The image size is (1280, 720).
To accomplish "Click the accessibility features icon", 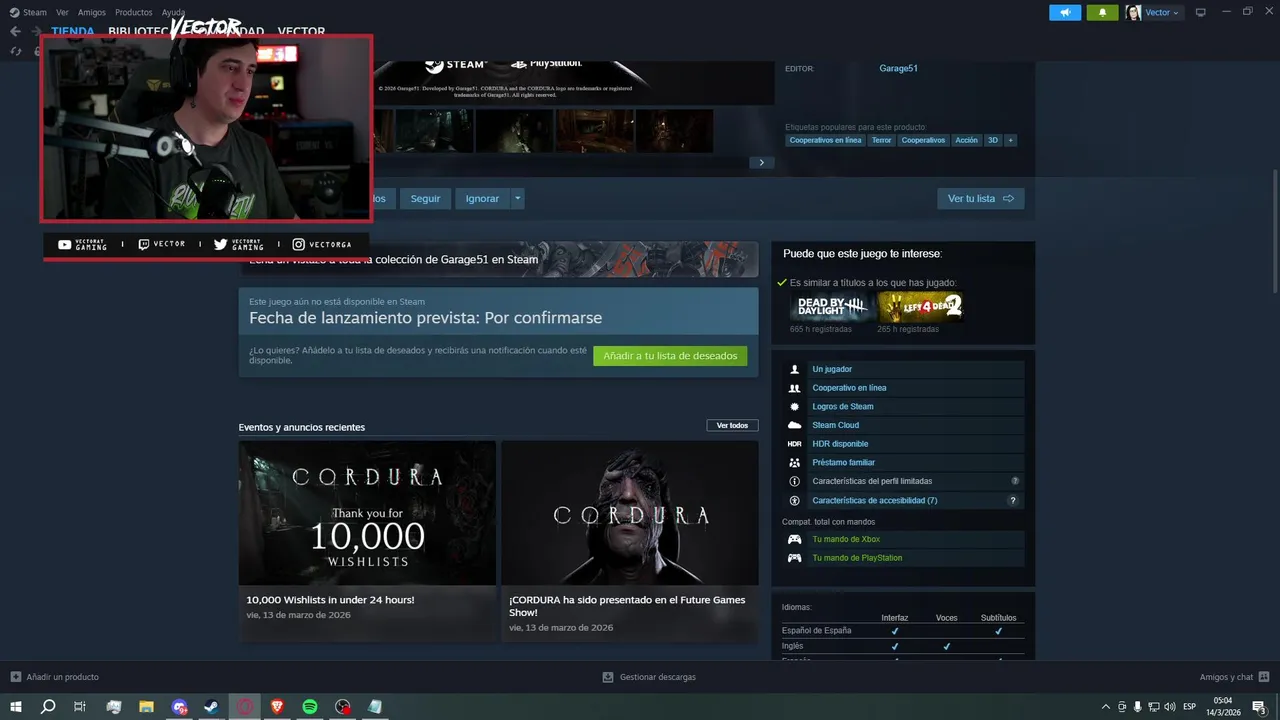I will [794, 500].
